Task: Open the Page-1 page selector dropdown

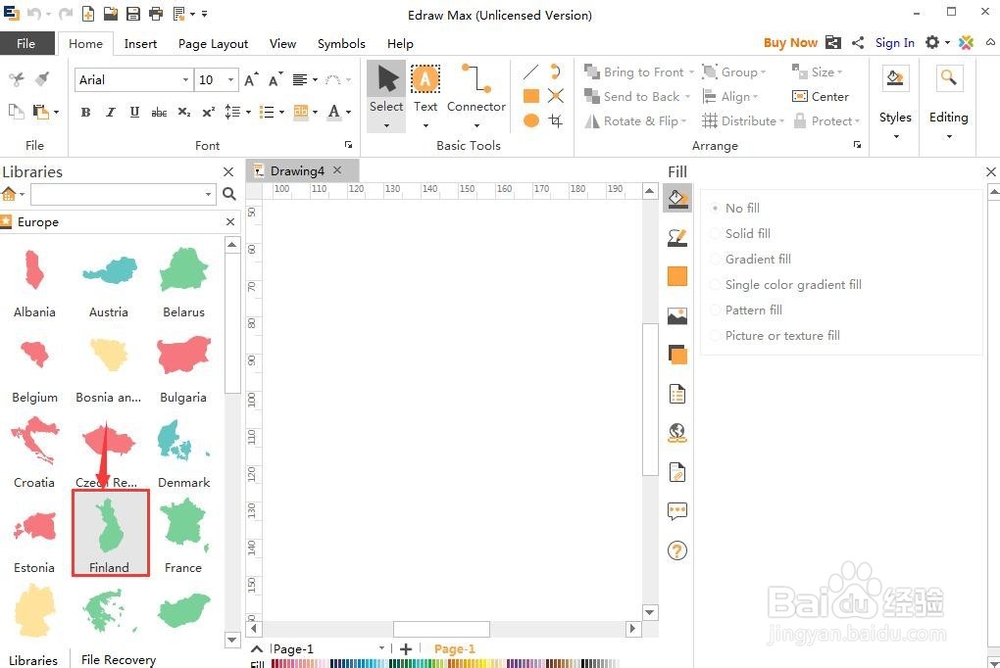Action: (x=381, y=648)
